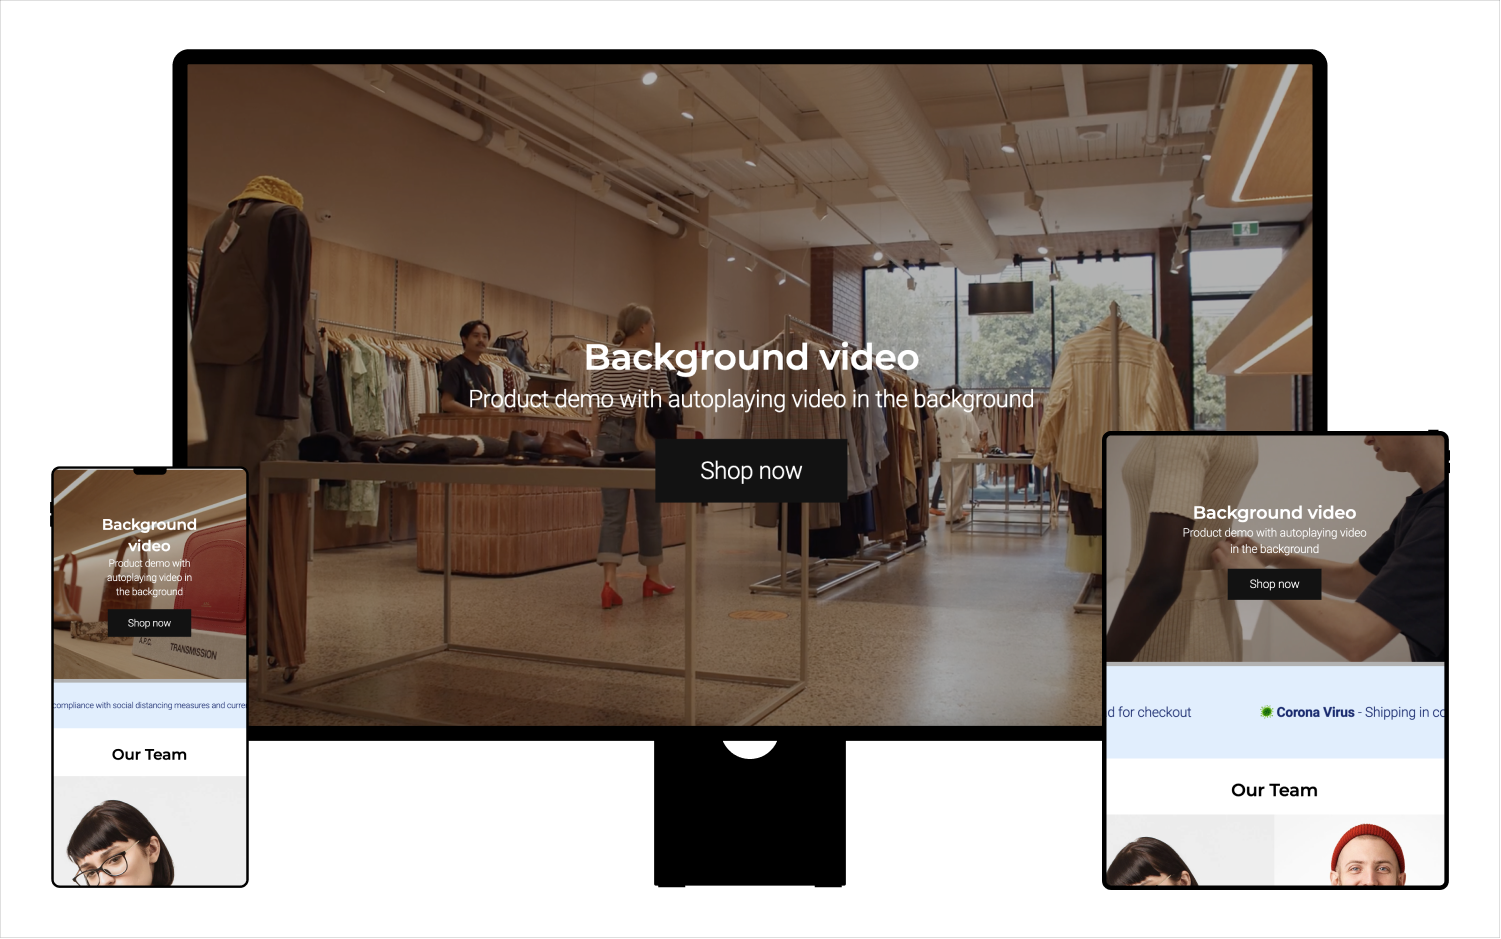The image size is (1501, 939).
Task: Select the desktop 'Background video' heading
Action: (751, 357)
